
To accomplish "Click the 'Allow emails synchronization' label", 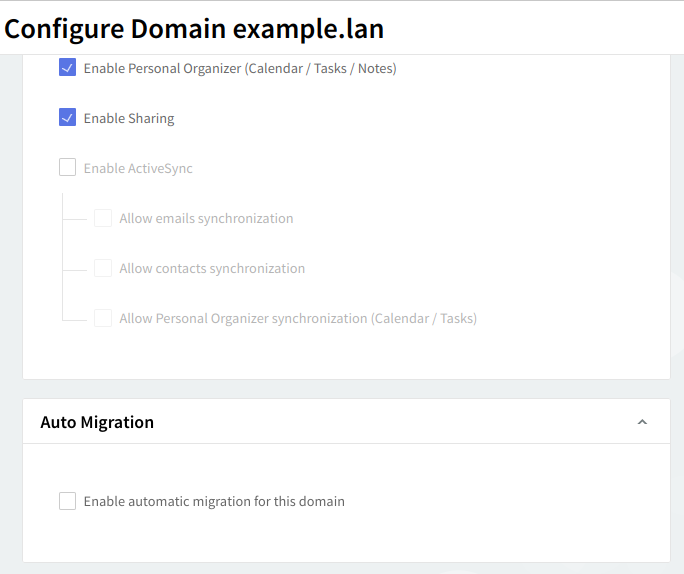I will click(206, 219).
